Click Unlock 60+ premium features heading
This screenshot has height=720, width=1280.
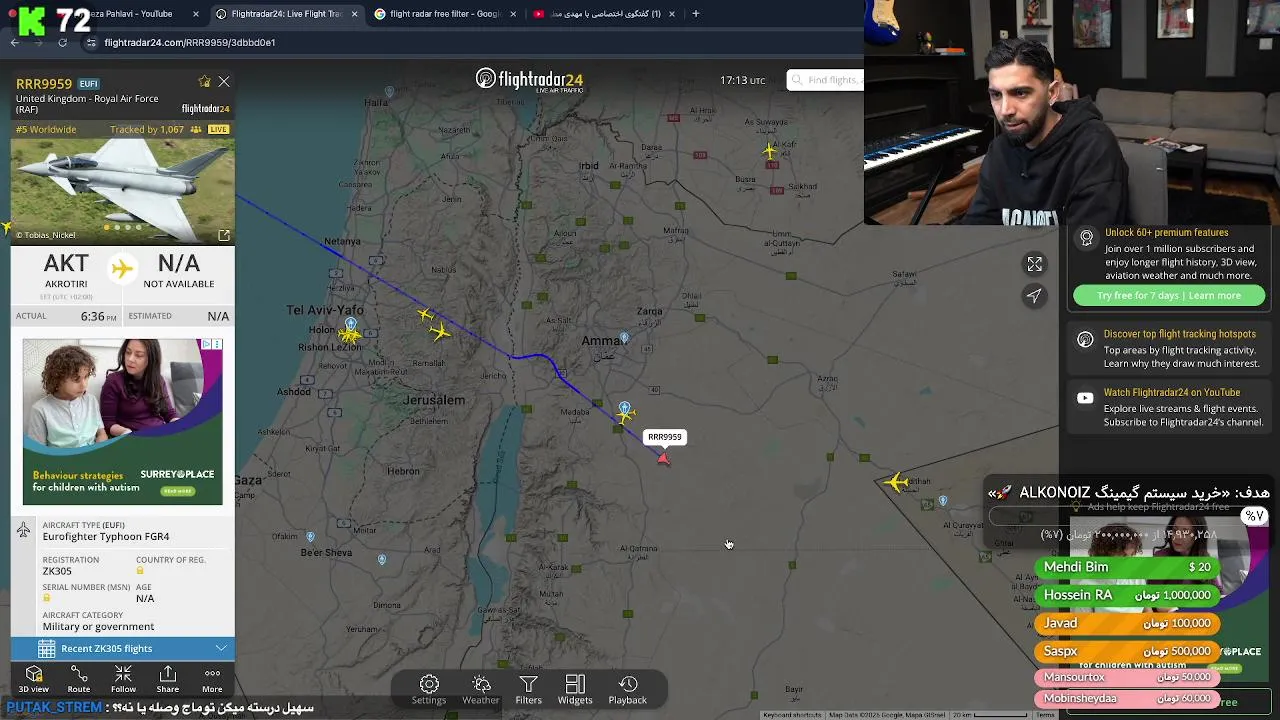coord(1166,233)
